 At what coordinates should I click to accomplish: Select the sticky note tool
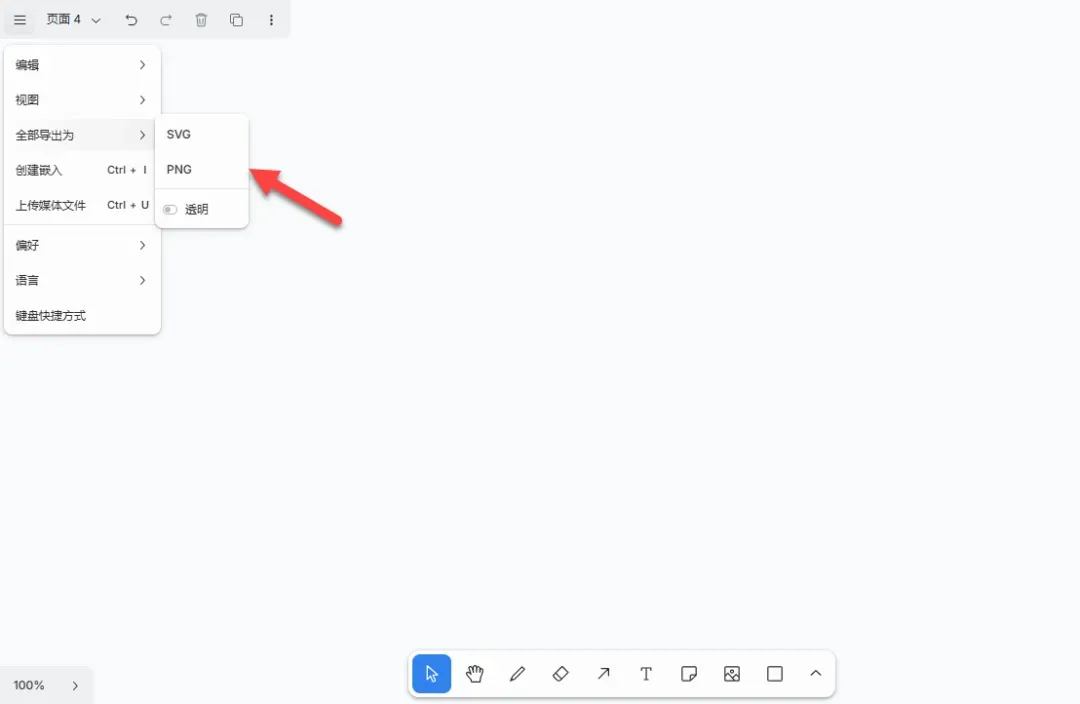click(689, 674)
